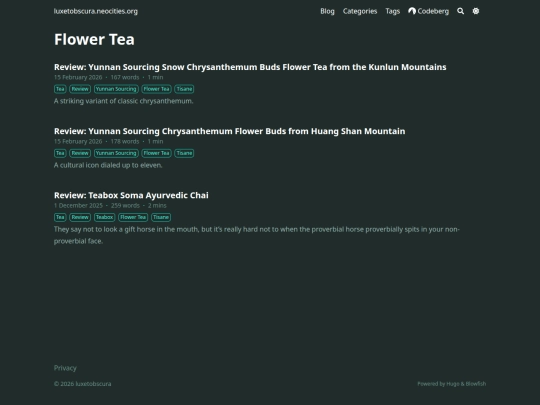This screenshot has height=405, width=540.
Task: Click summary 'A cultural icon dialed up to eleven.'
Action: (x=108, y=165)
